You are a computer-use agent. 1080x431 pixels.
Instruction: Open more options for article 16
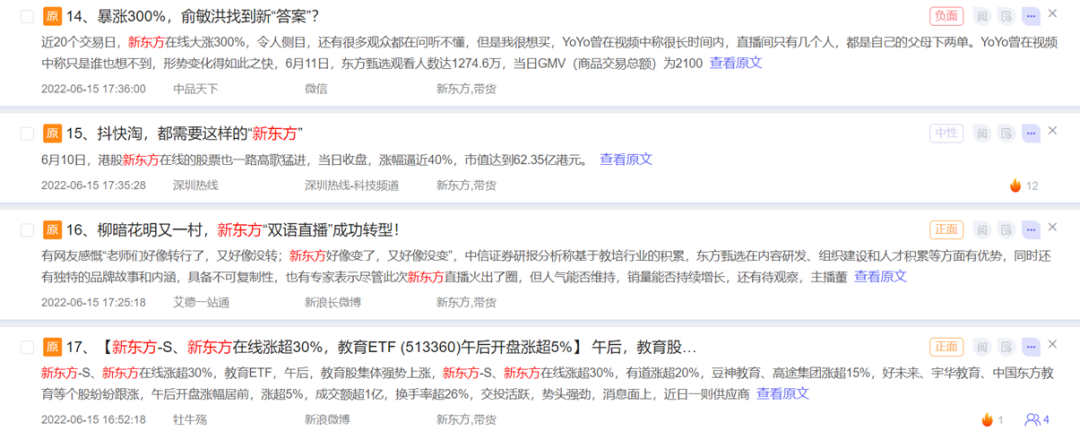coord(1031,229)
